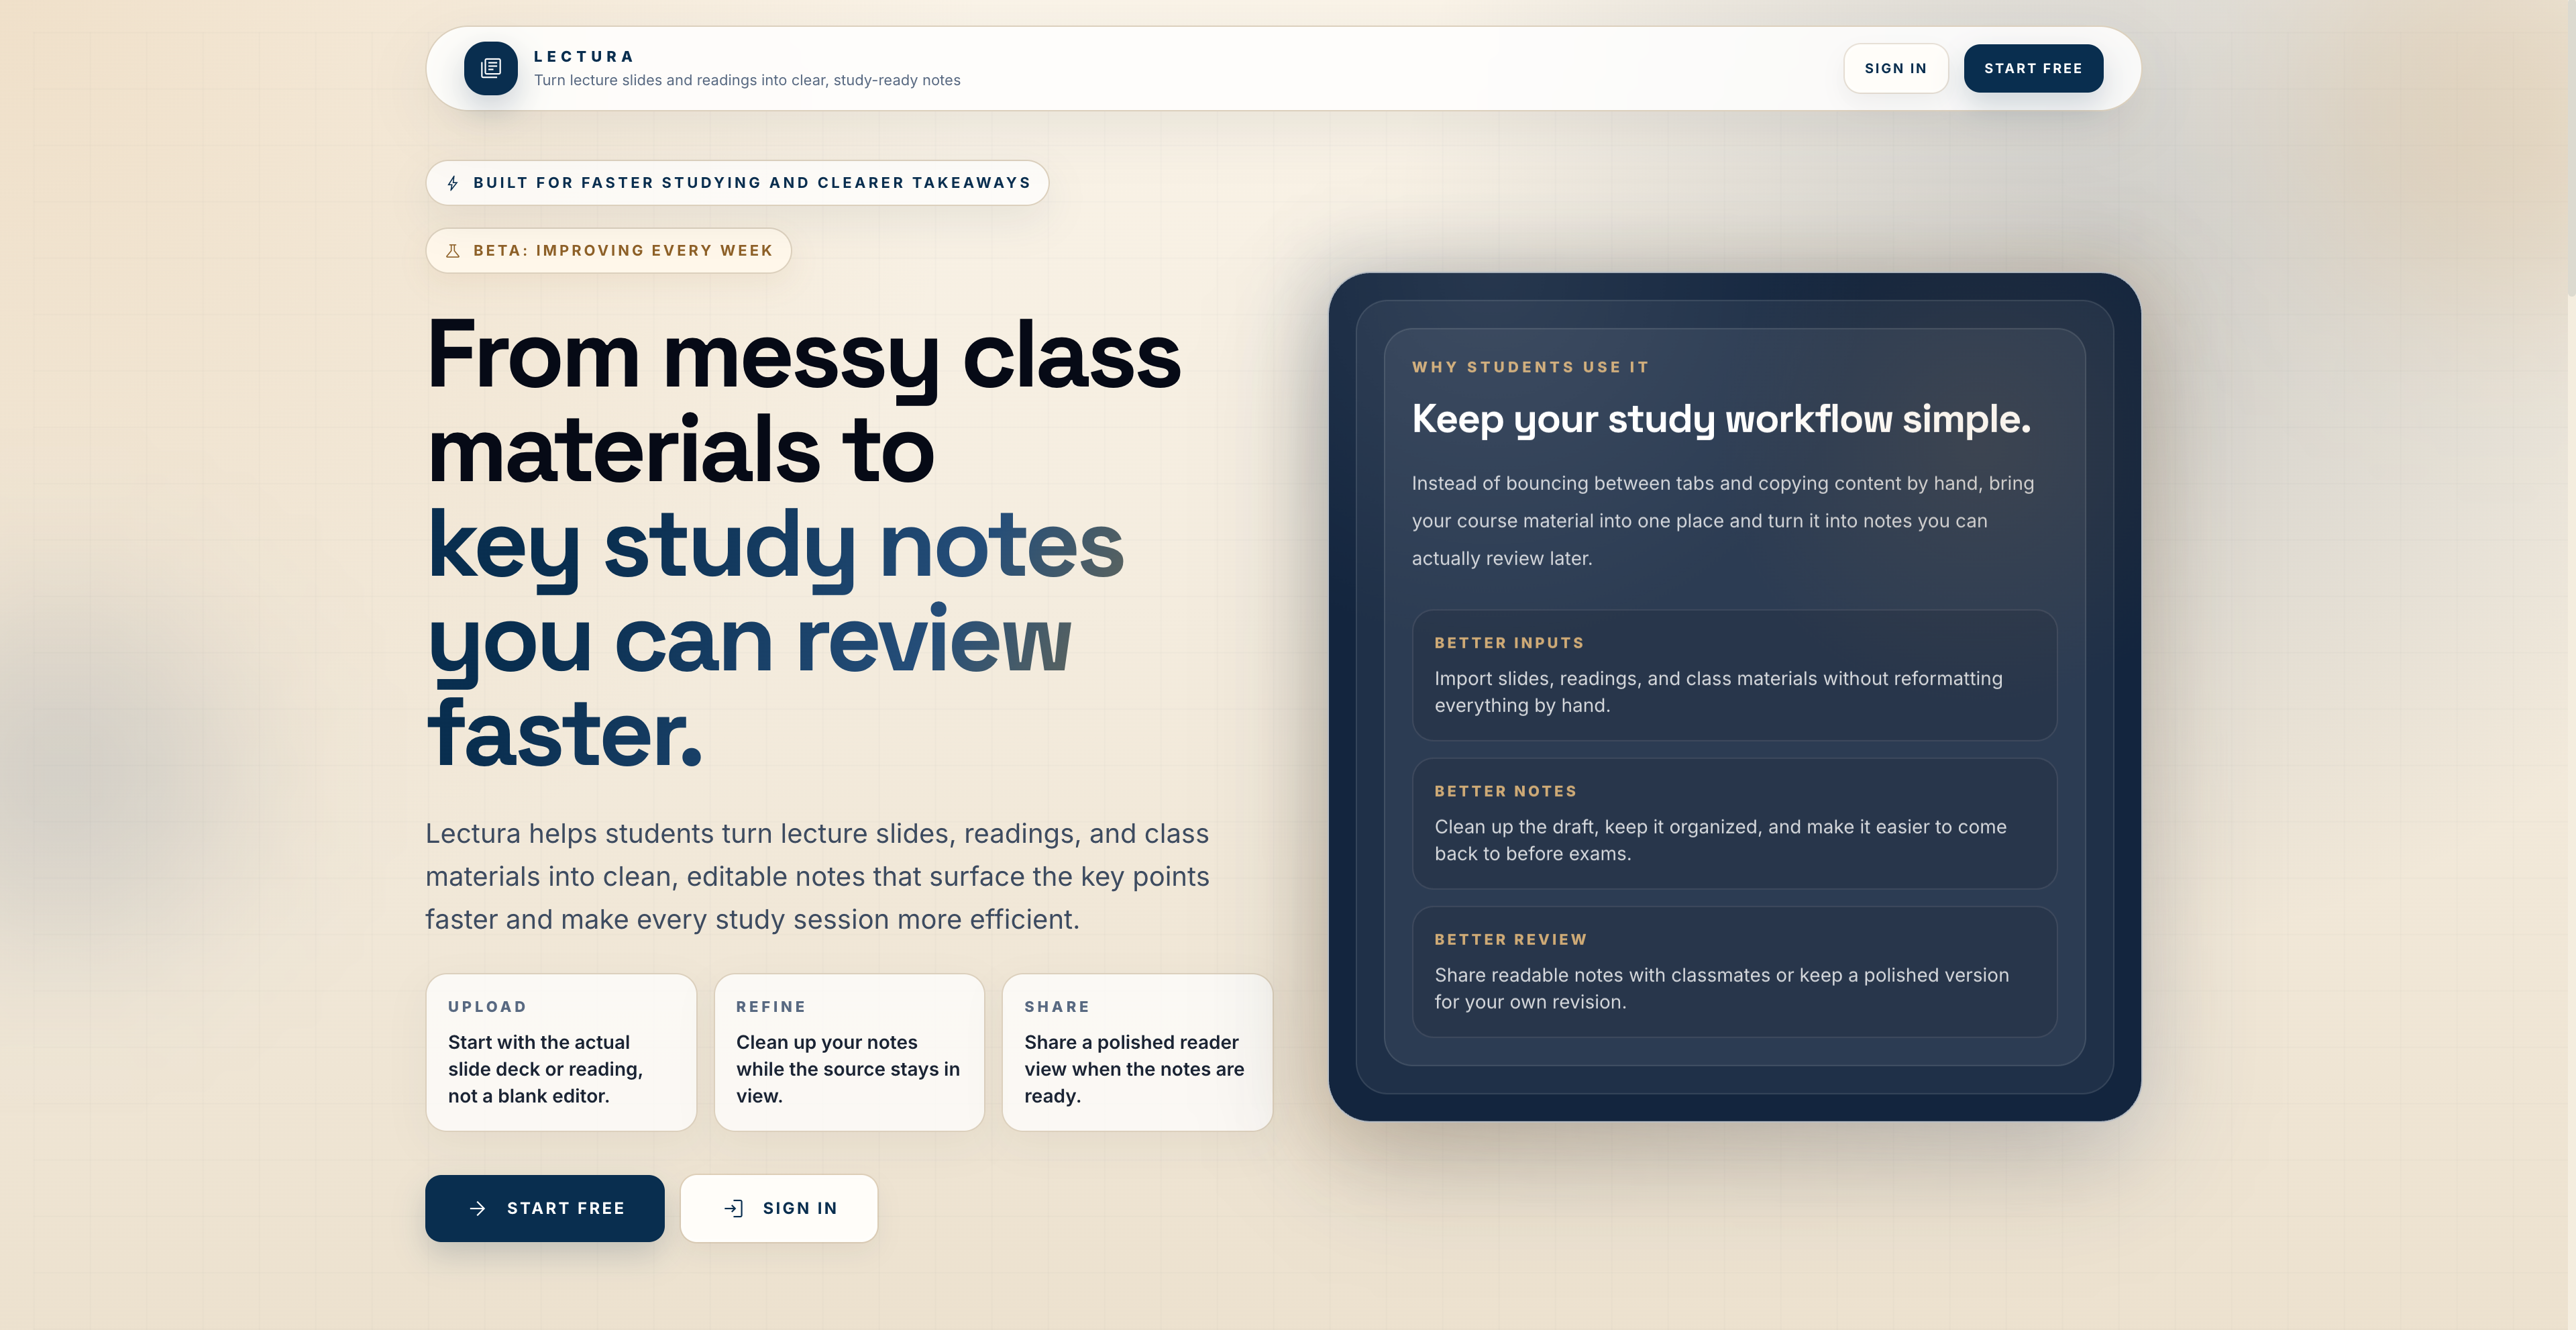Open the Upload step card
2576x1330 pixels.
coord(561,1052)
